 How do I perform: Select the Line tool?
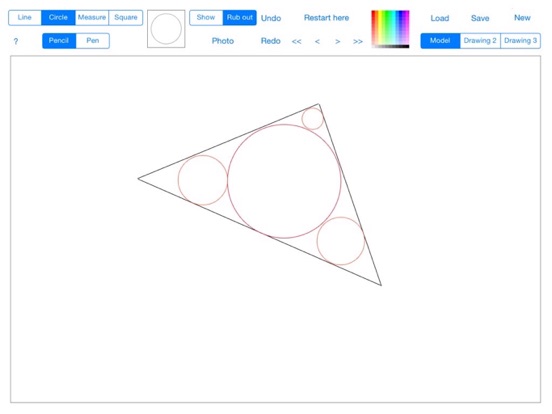25,18
